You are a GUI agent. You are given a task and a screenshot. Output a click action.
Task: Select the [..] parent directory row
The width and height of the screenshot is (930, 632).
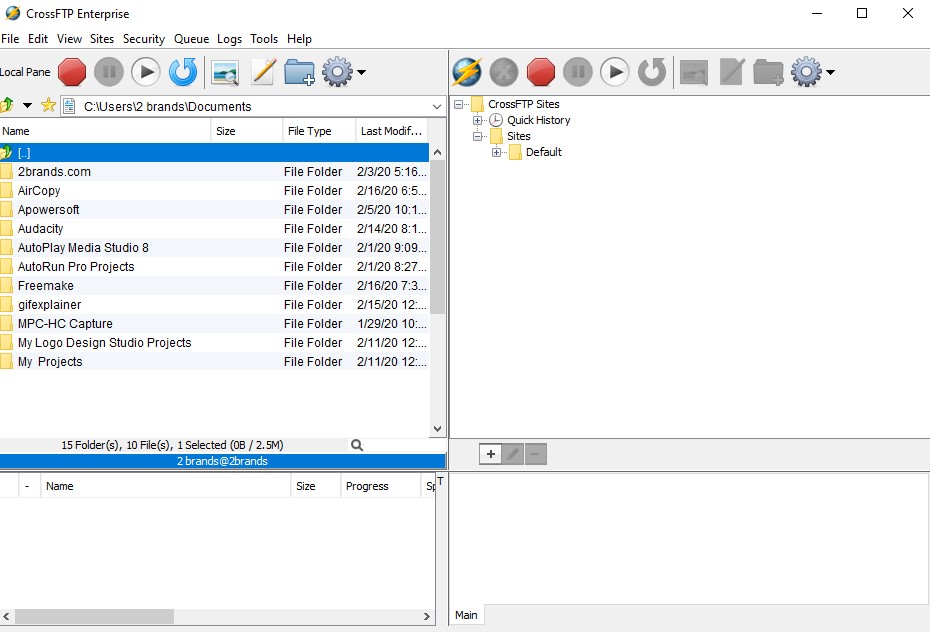[x=214, y=152]
